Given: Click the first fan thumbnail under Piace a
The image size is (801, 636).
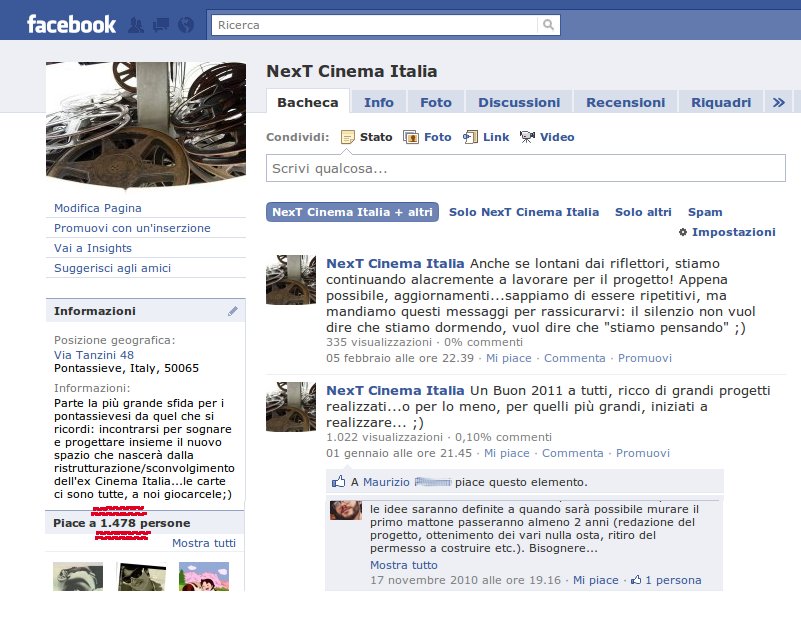Looking at the screenshot, I should pos(78,576).
